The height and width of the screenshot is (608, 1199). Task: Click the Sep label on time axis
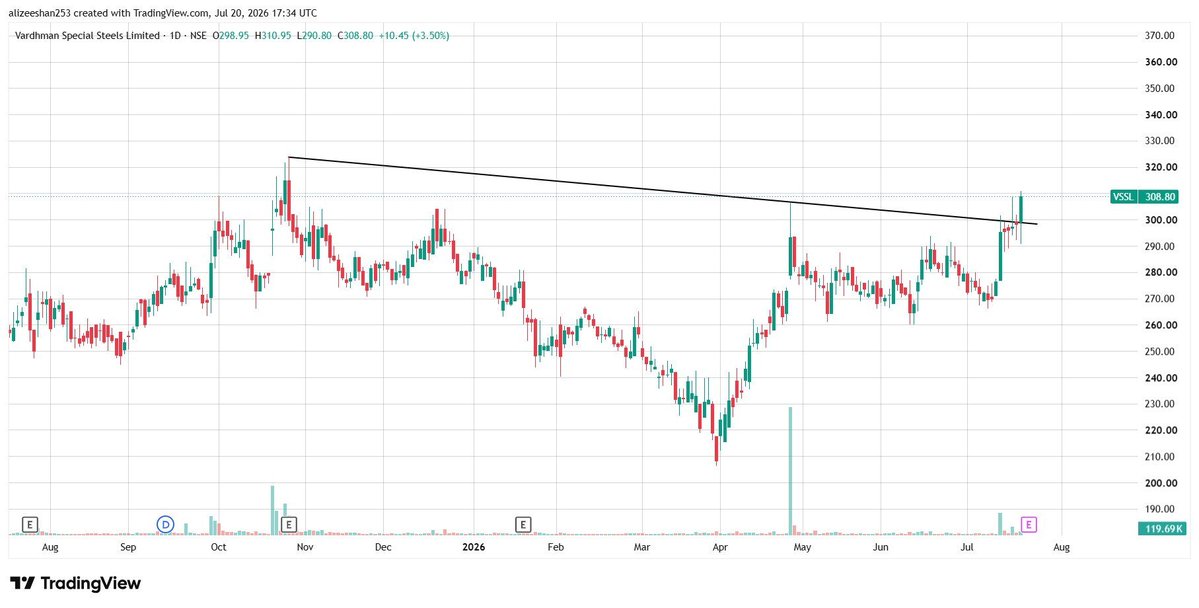(128, 548)
